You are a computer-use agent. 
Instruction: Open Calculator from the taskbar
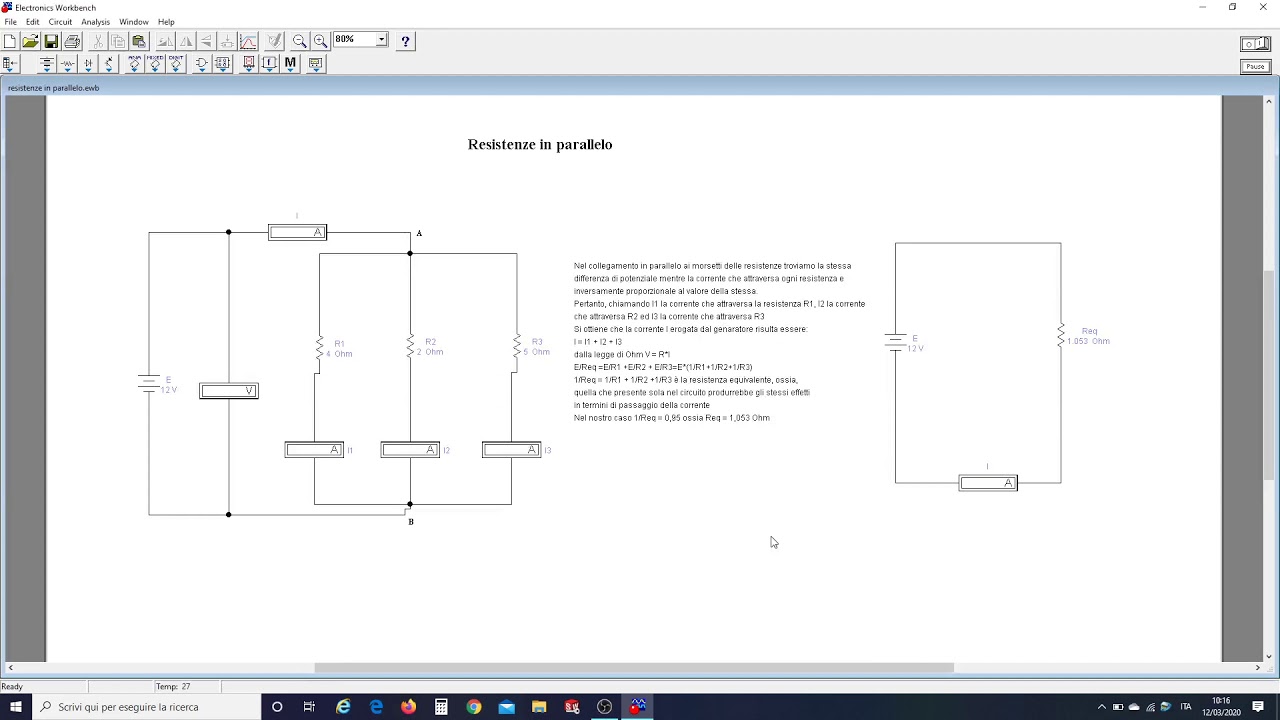click(x=441, y=707)
